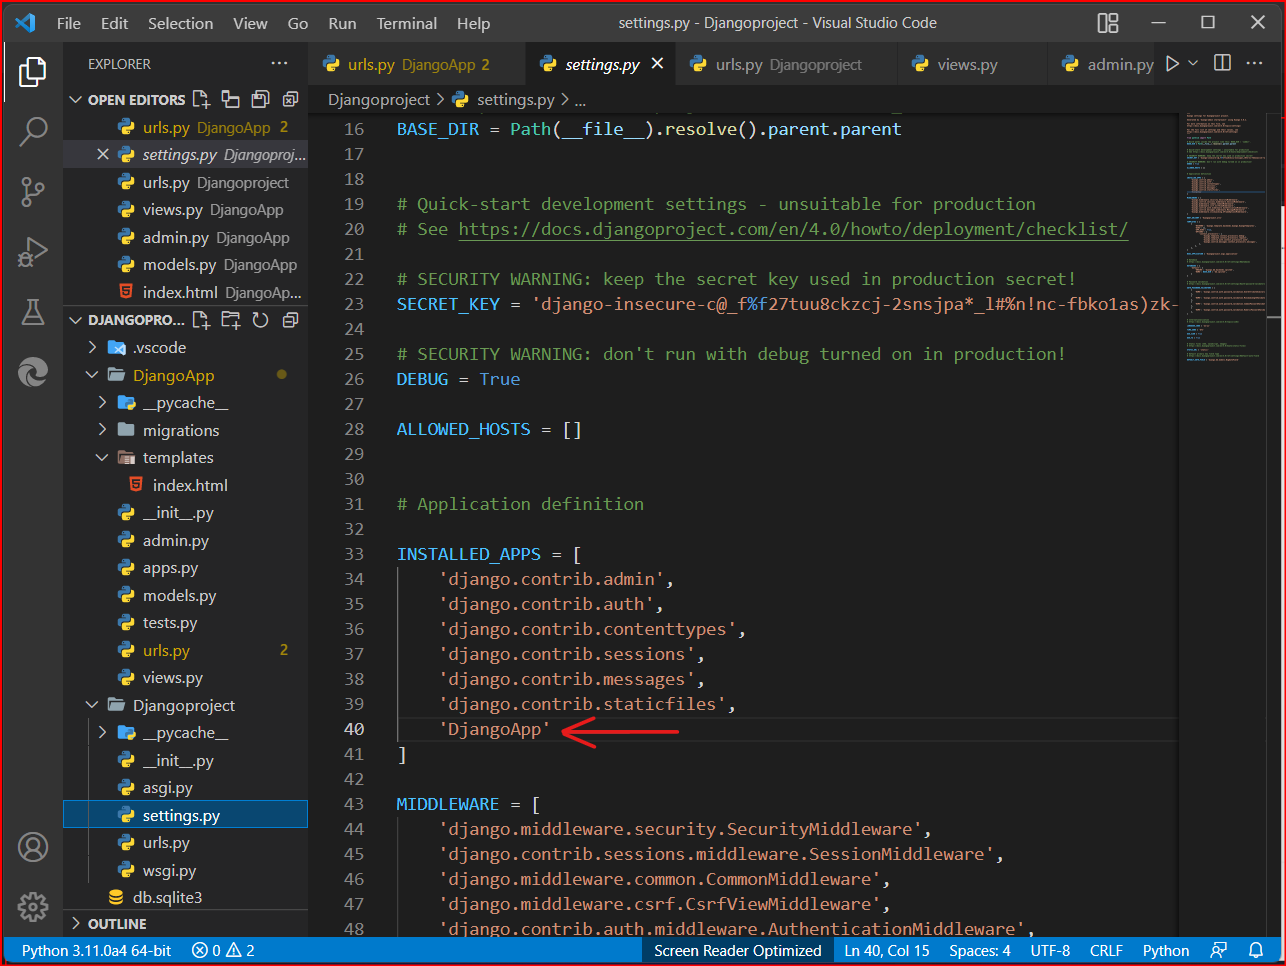1286x966 pixels.
Task: Open models.py in DjangoApp folder
Action: (x=179, y=595)
